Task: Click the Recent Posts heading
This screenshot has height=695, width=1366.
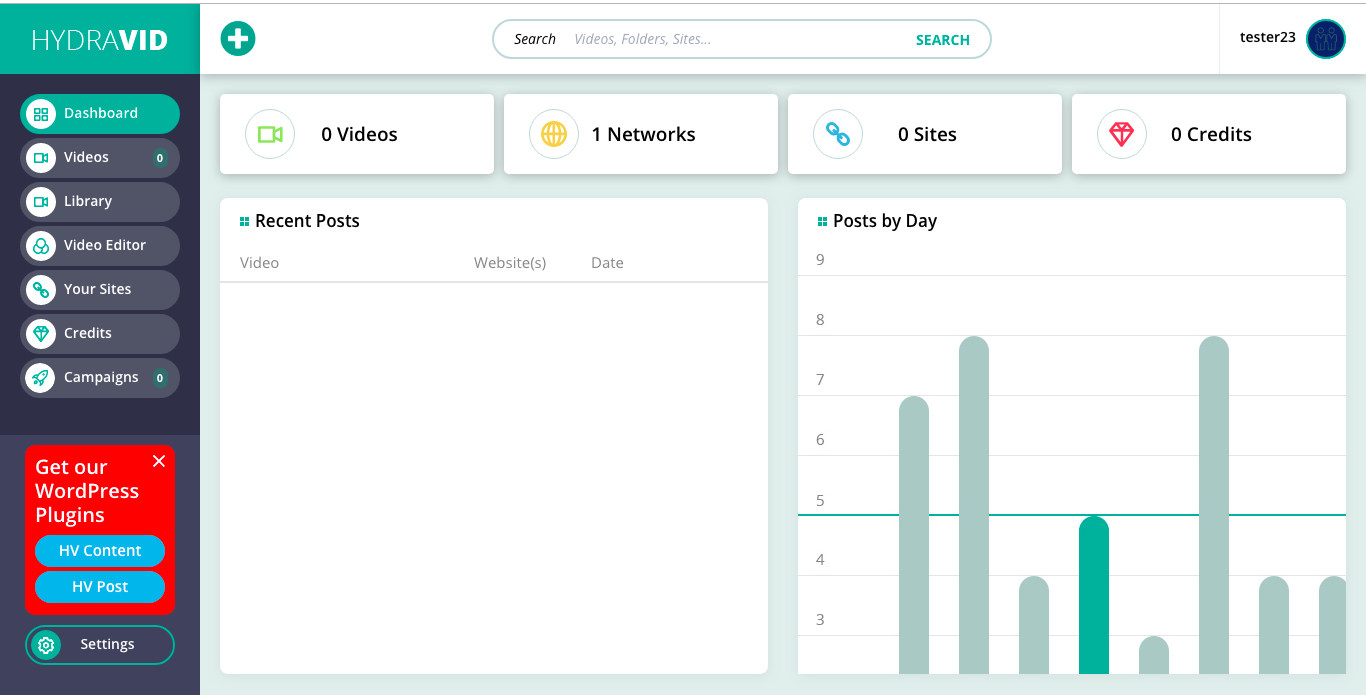Action: [307, 221]
